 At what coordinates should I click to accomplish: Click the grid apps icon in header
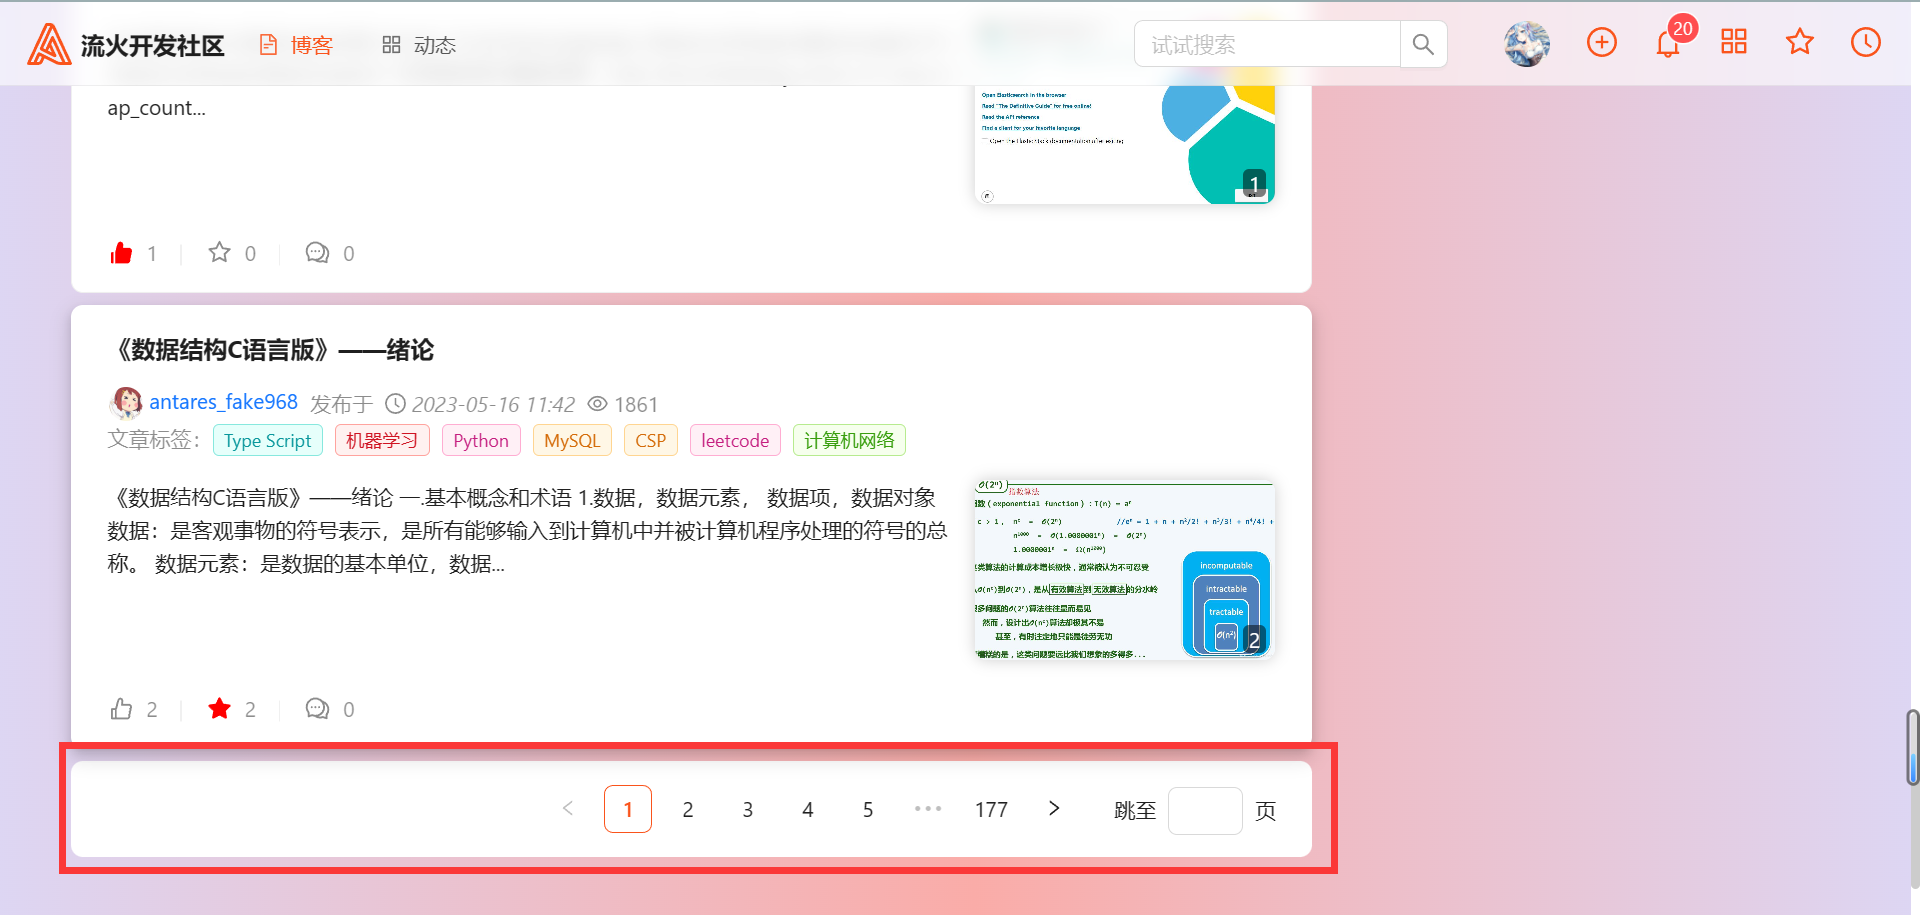click(1734, 42)
